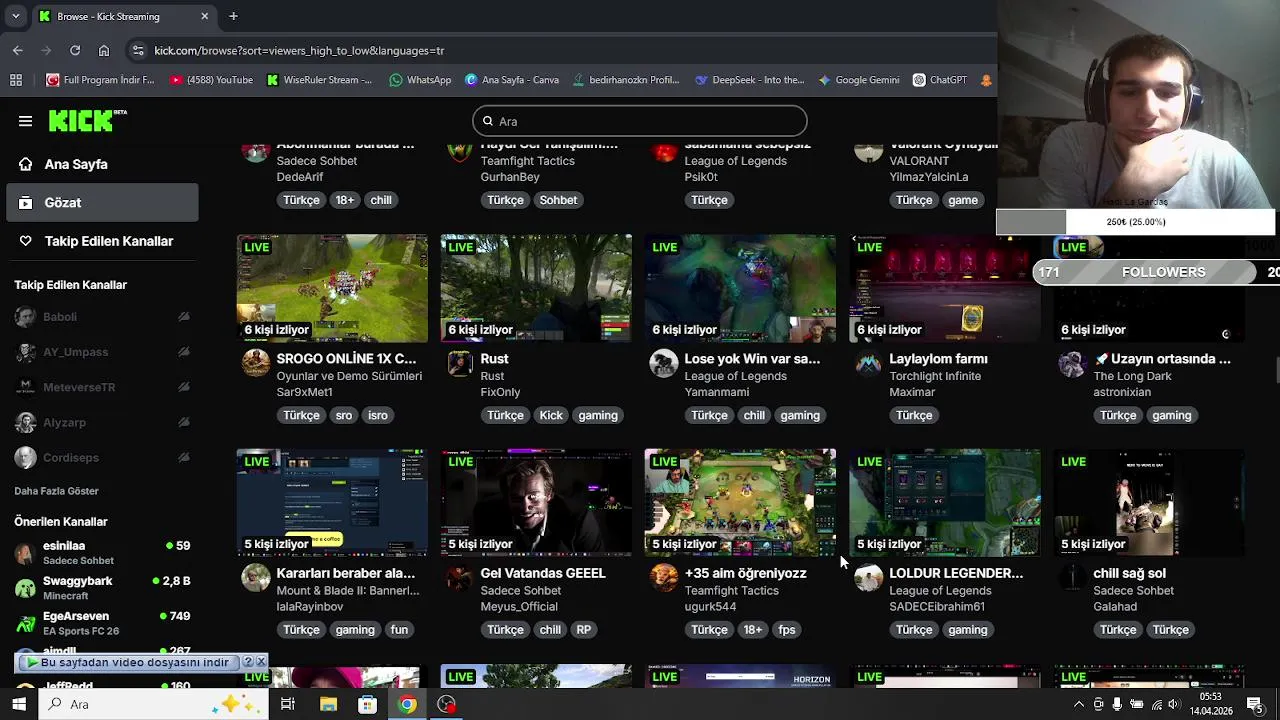Open the ChatGPT bookmark

point(940,80)
